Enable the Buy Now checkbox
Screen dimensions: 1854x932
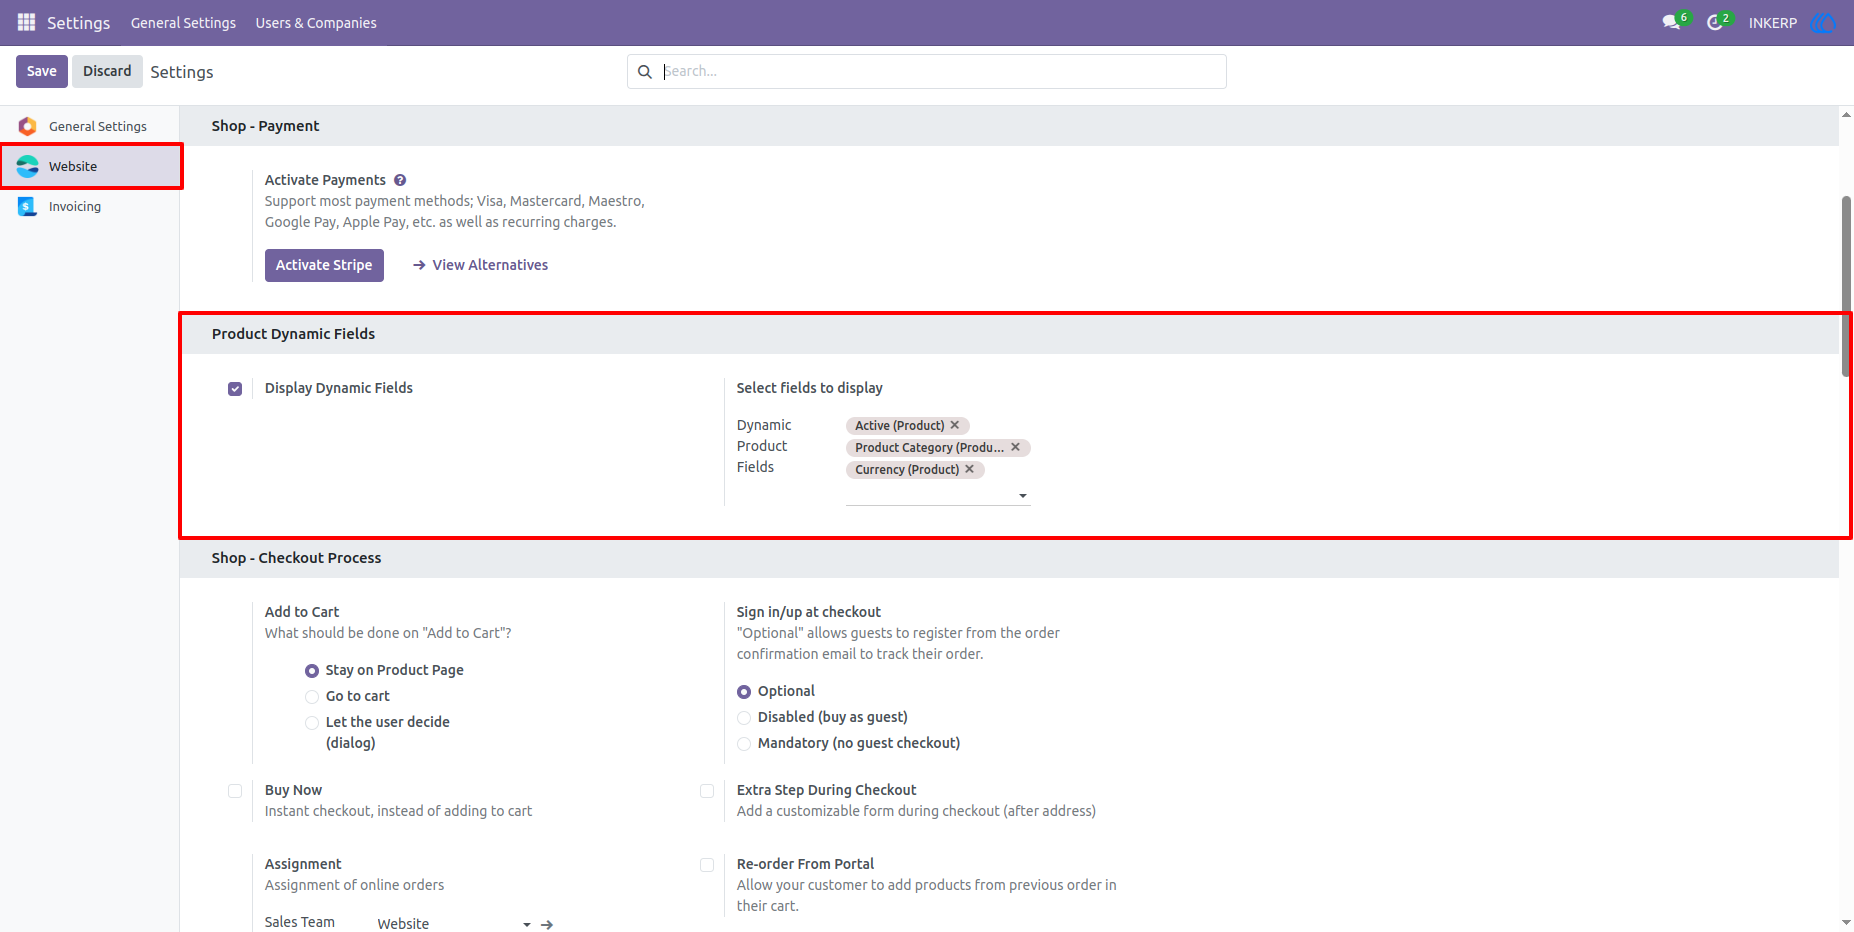[235, 791]
